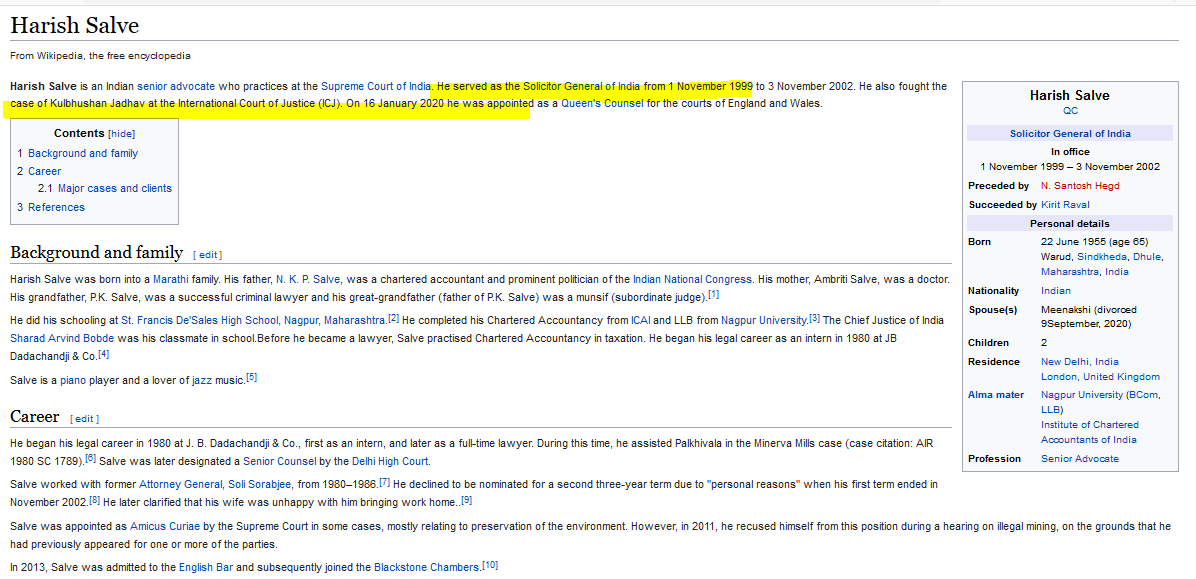The width and height of the screenshot is (1196, 579).
Task: Open the 'Blackstone Chambers' link
Action: [427, 568]
